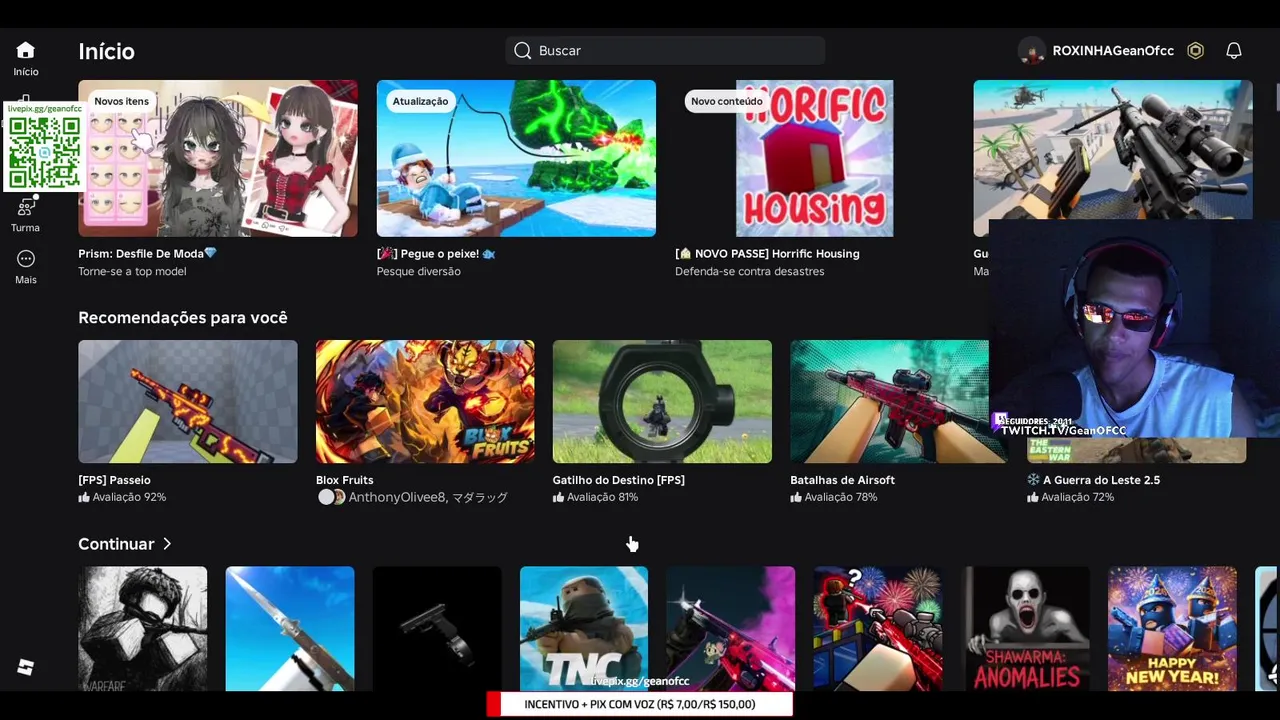Click 'Torne-se a top model' subtitle
Image resolution: width=1280 pixels, height=720 pixels.
click(x=132, y=272)
